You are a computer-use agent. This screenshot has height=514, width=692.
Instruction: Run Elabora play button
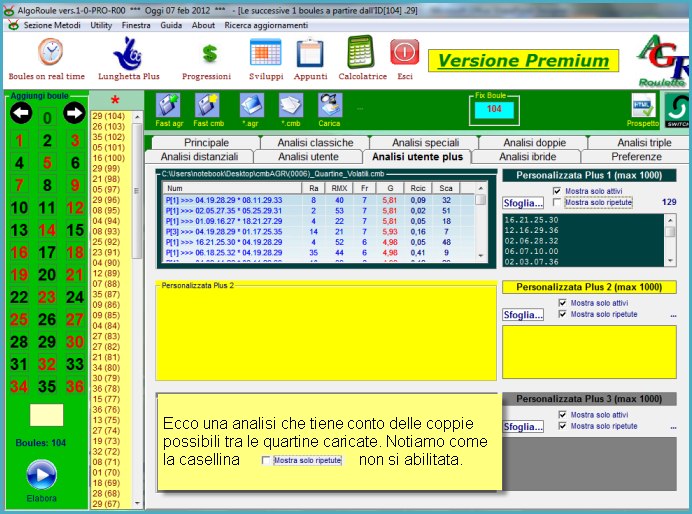(41, 475)
